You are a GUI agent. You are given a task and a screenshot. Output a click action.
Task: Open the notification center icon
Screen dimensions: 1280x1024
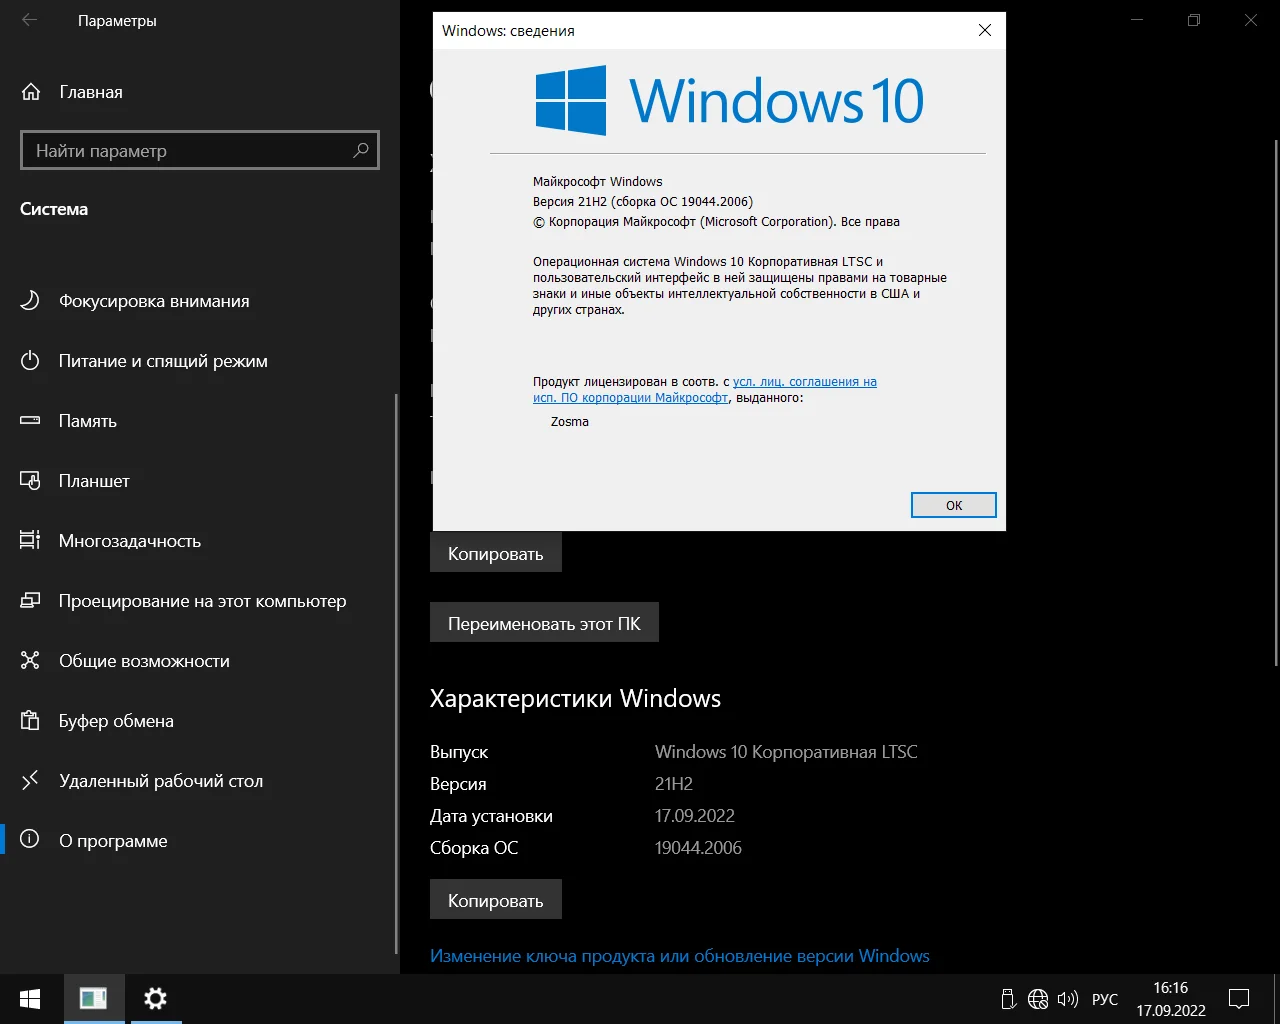1239,999
